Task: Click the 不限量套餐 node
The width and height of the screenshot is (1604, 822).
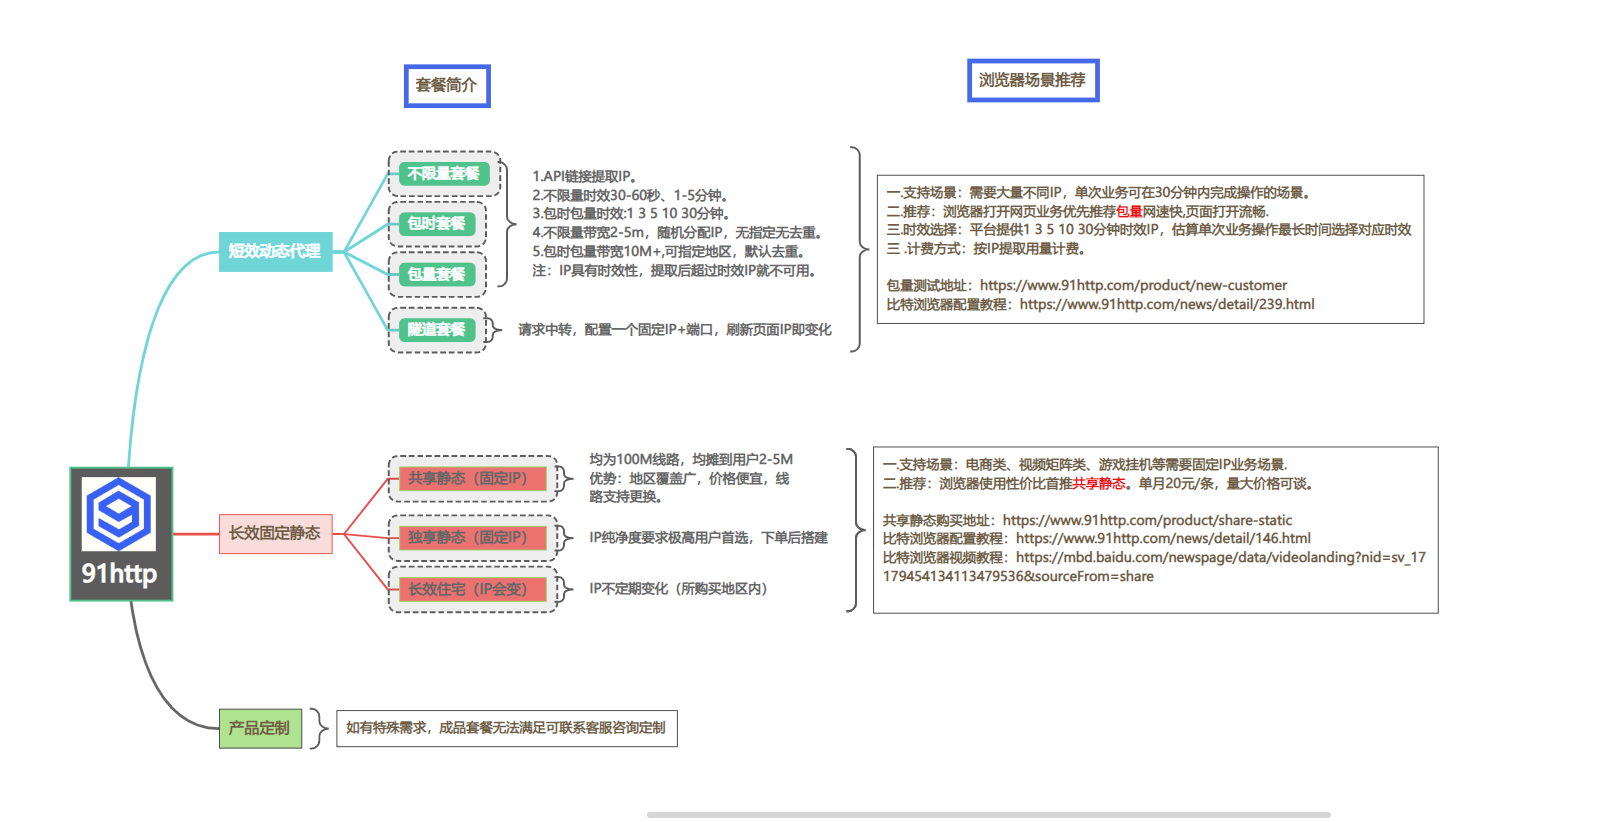Action: click(444, 174)
